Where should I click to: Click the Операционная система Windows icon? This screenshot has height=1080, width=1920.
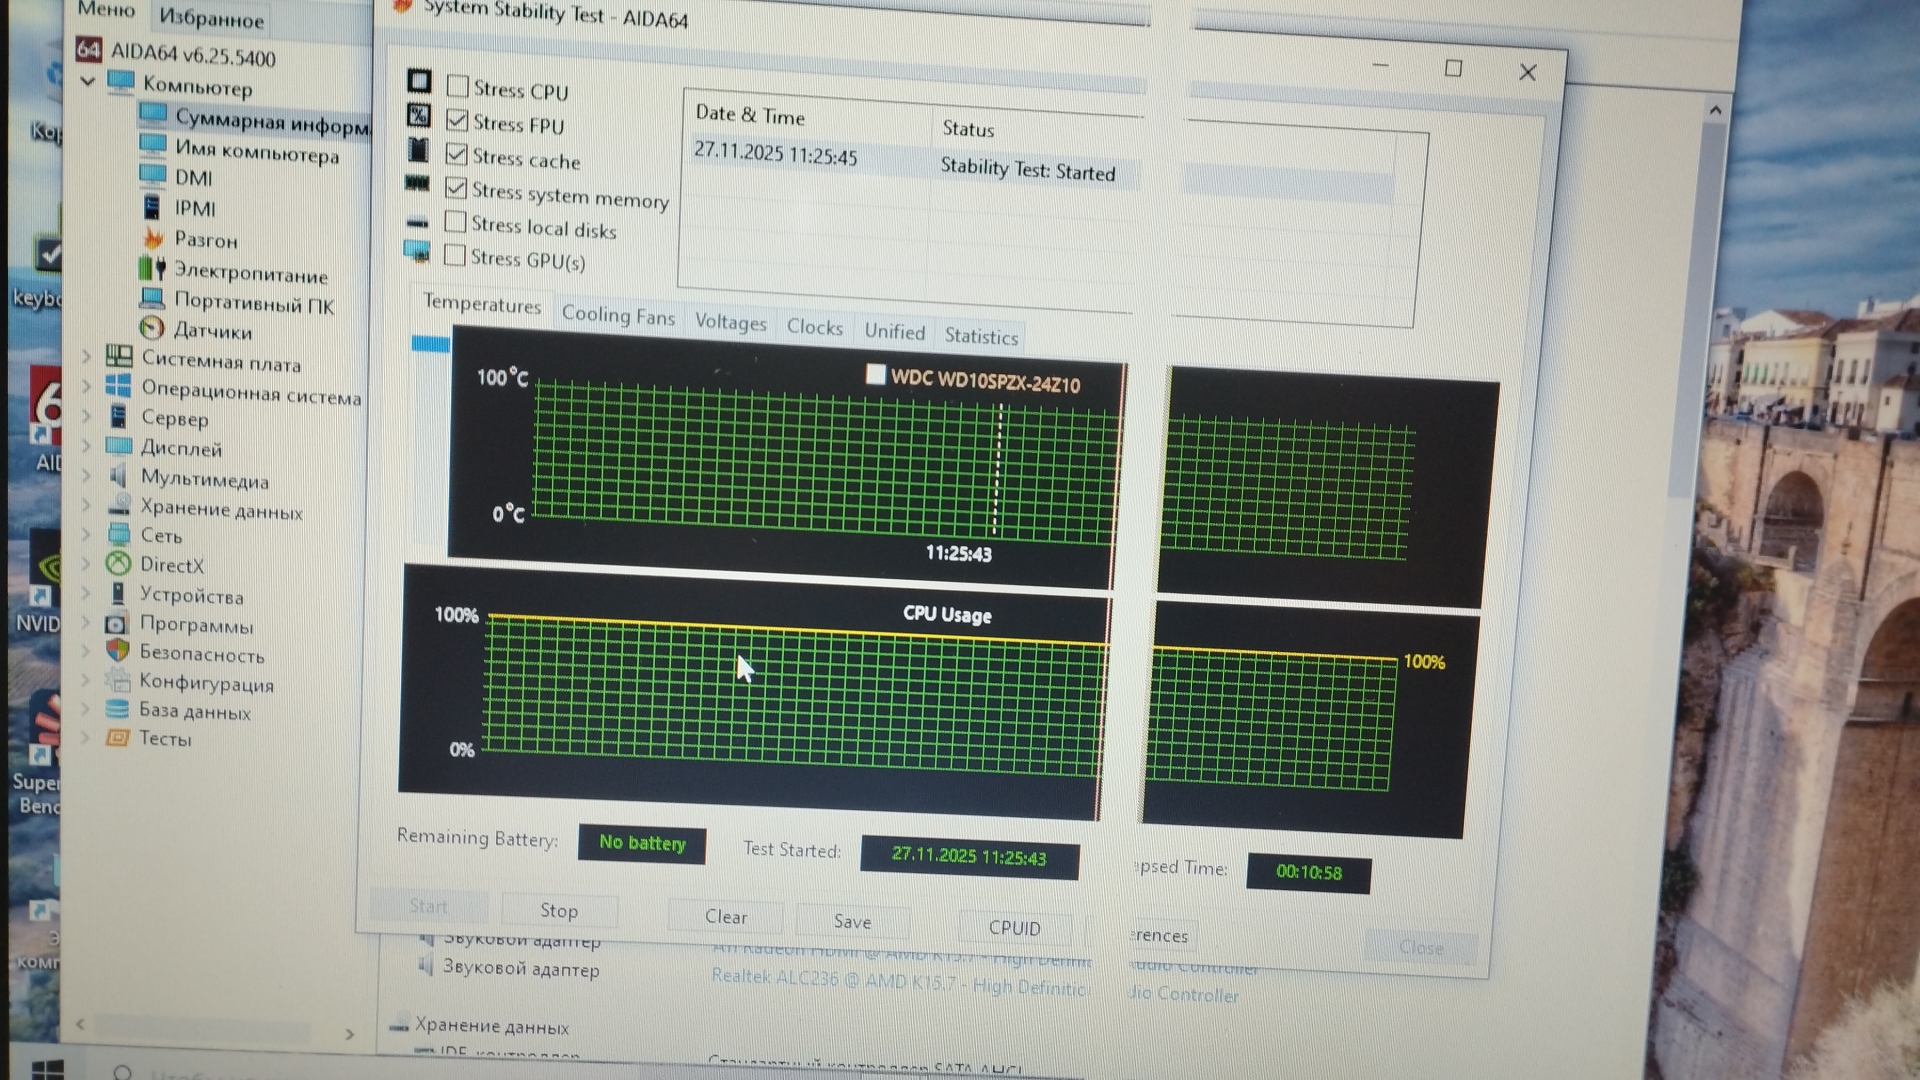click(118, 385)
